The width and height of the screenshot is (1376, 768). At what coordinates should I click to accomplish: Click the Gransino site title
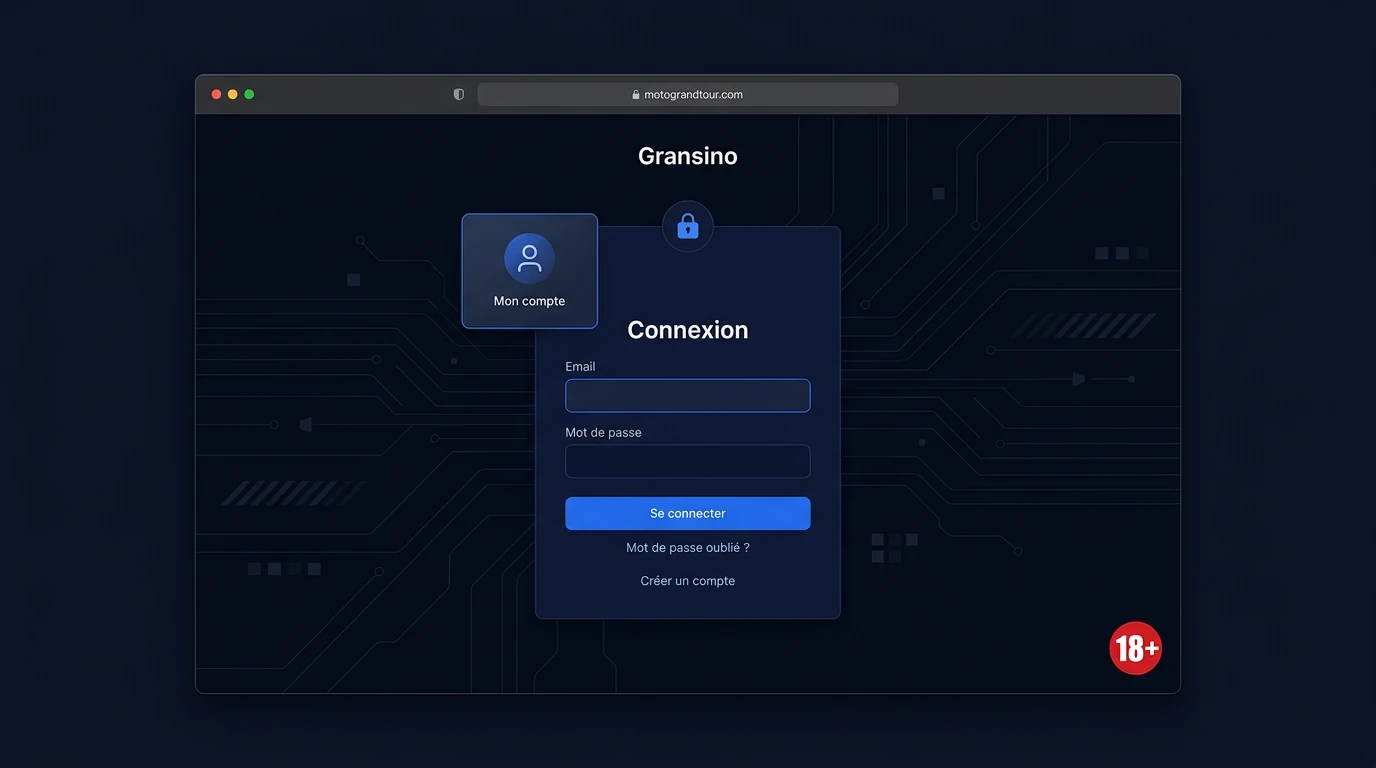(687, 156)
